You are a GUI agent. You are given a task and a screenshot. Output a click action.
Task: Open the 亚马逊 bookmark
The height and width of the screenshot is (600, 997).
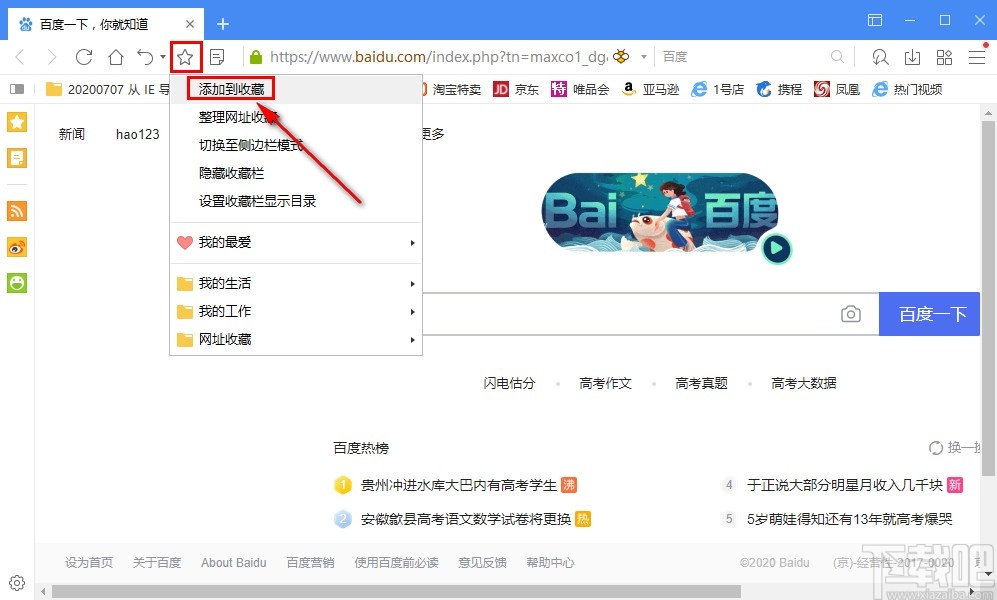(651, 90)
